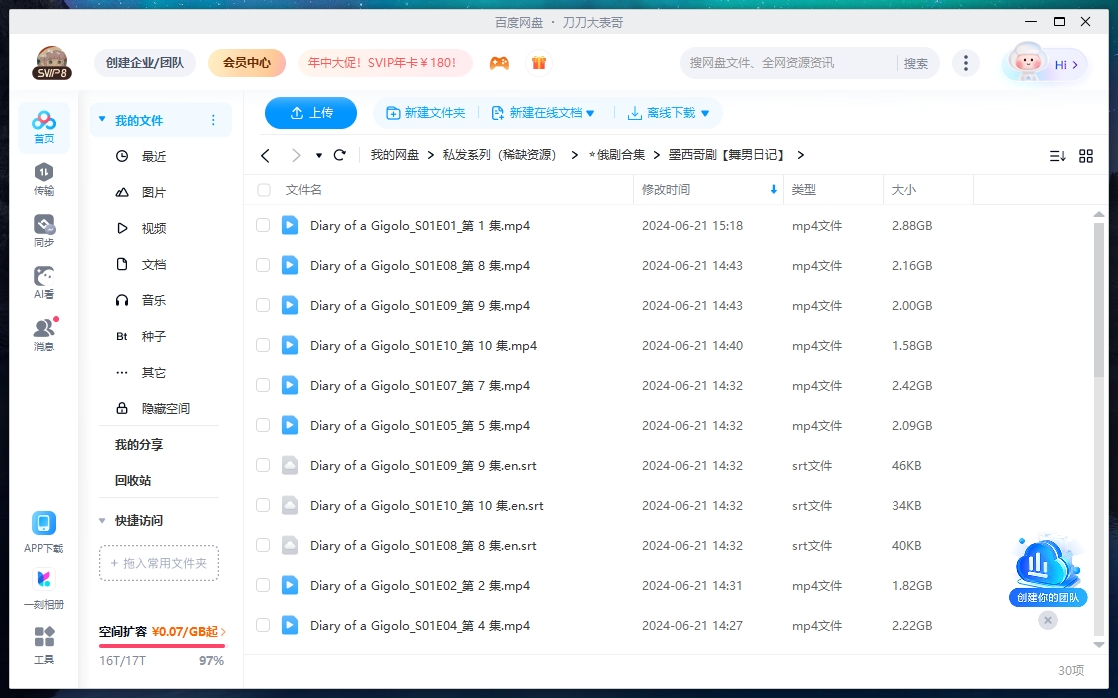Screen dimensions: 1118x698
Task: Select checkbox for Diary of a Gigolo S01E01
Action: [263, 225]
